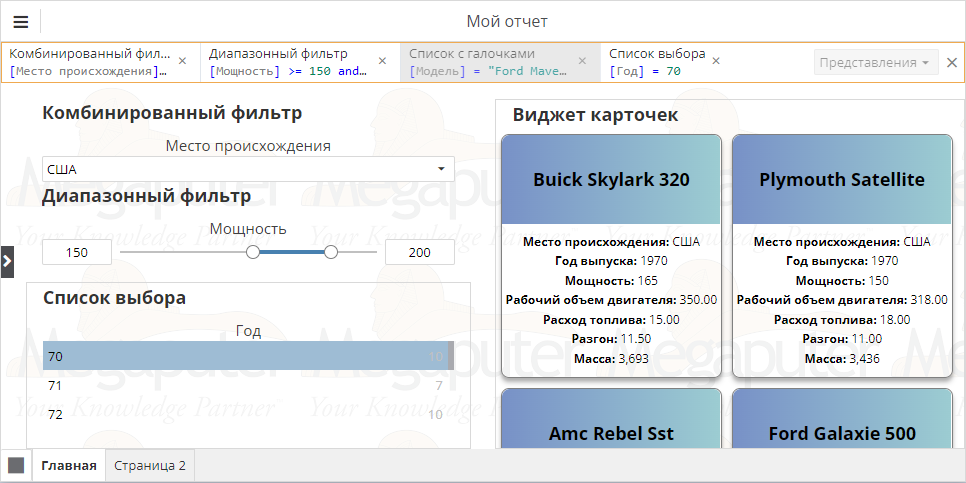
Task: Open the Amc Rebel Sst card
Action: tap(611, 419)
